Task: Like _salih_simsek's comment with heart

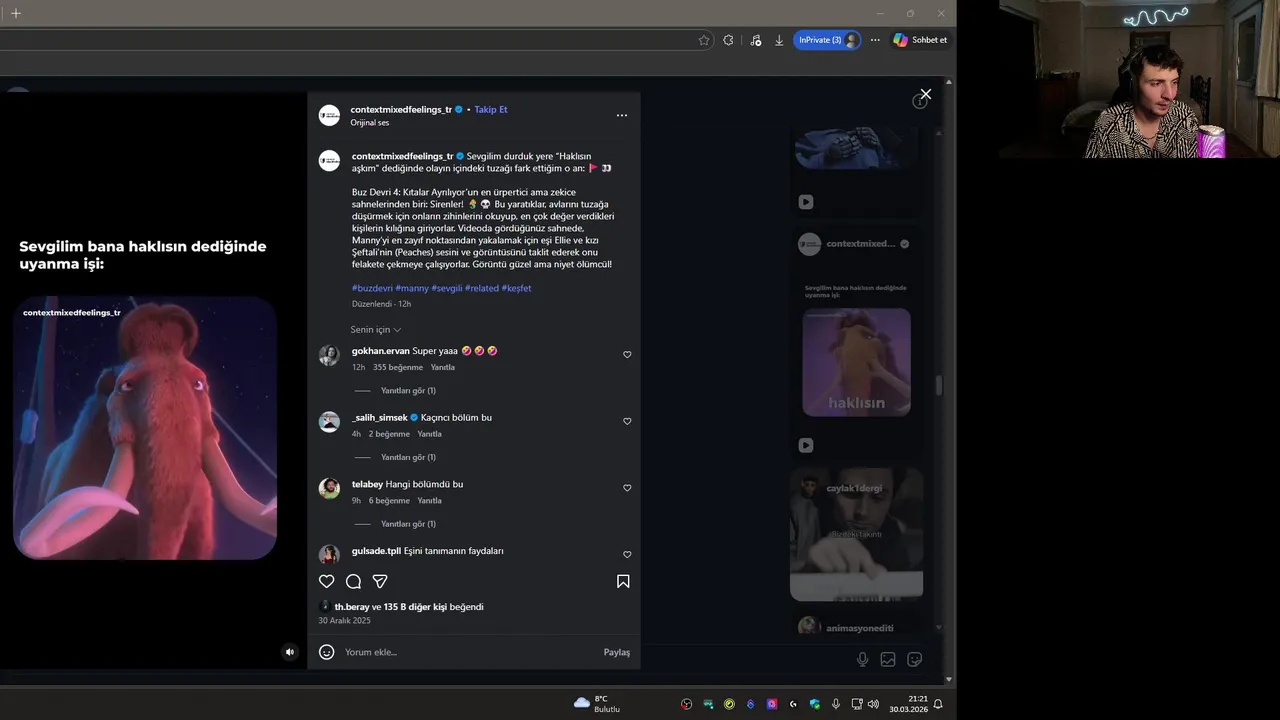Action: [x=627, y=422]
